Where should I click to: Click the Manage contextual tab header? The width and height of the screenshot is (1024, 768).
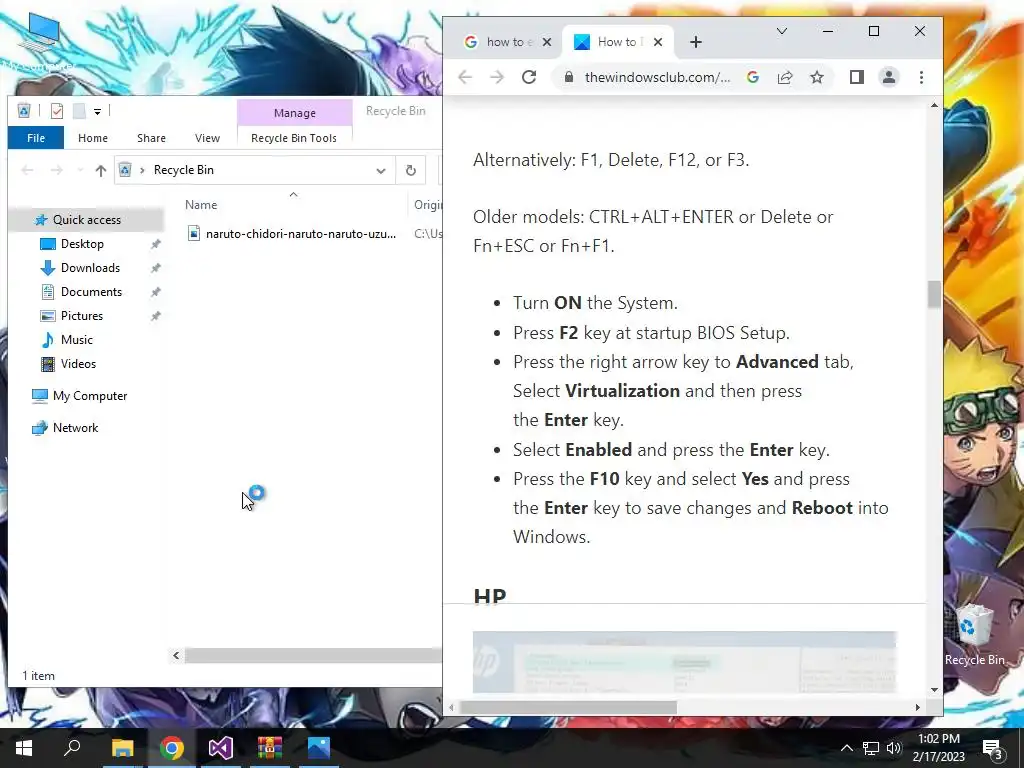(x=295, y=113)
